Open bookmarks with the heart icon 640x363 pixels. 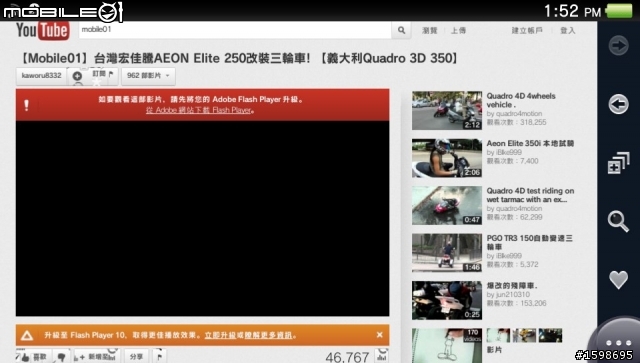[618, 280]
